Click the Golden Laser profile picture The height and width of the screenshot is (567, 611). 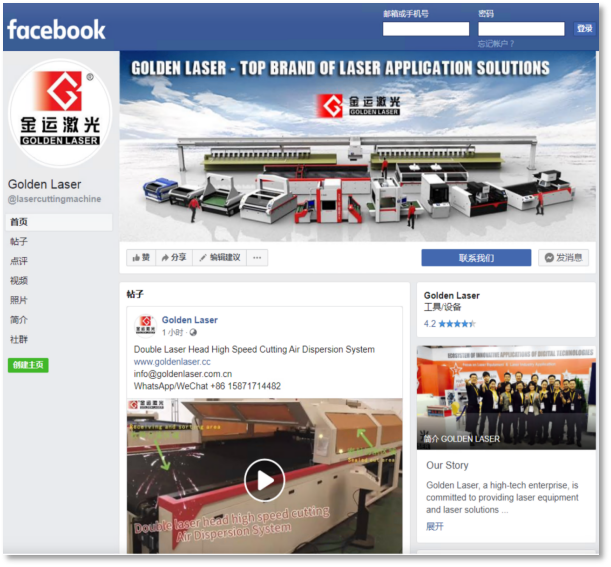click(x=59, y=113)
